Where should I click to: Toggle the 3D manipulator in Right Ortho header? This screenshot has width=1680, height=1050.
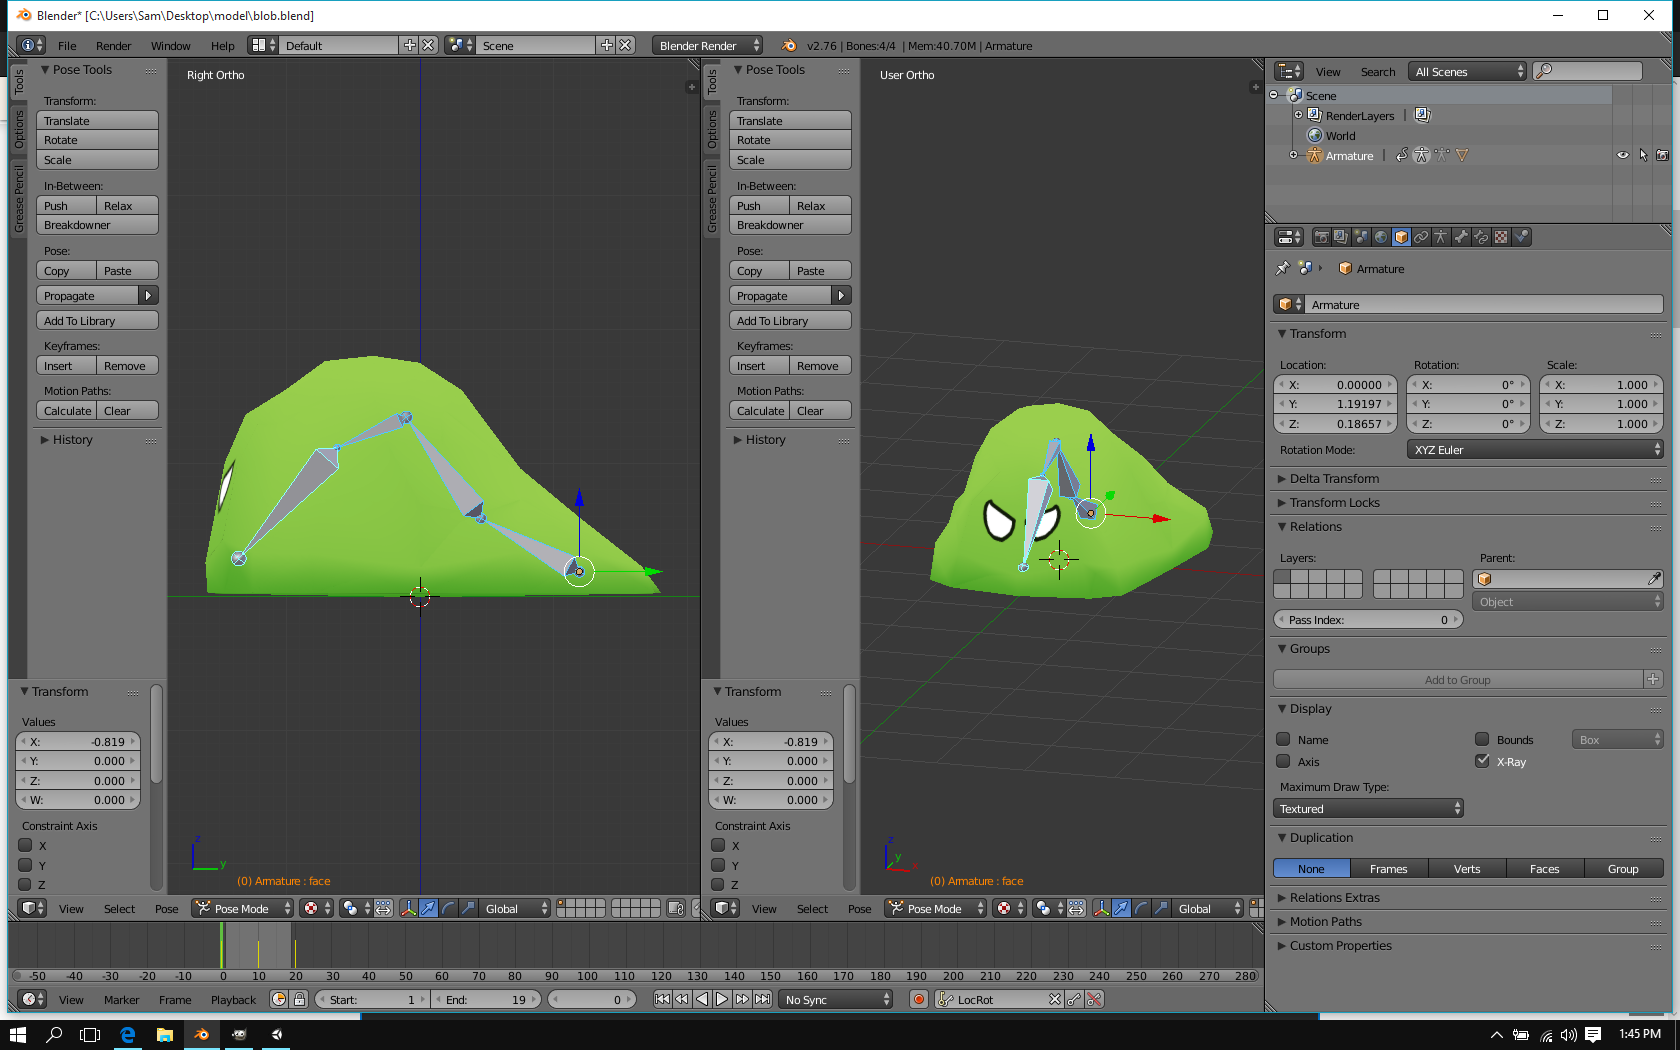pyautogui.click(x=408, y=908)
